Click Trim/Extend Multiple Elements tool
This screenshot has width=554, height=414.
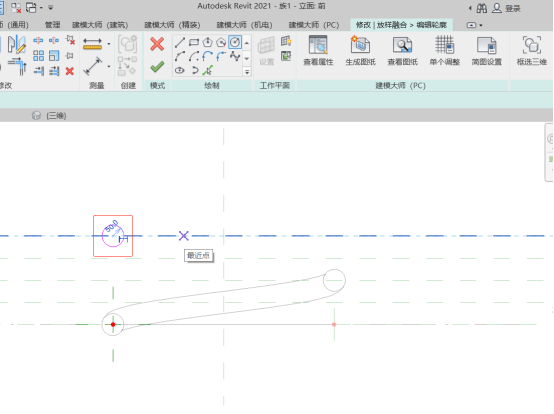pos(54,71)
